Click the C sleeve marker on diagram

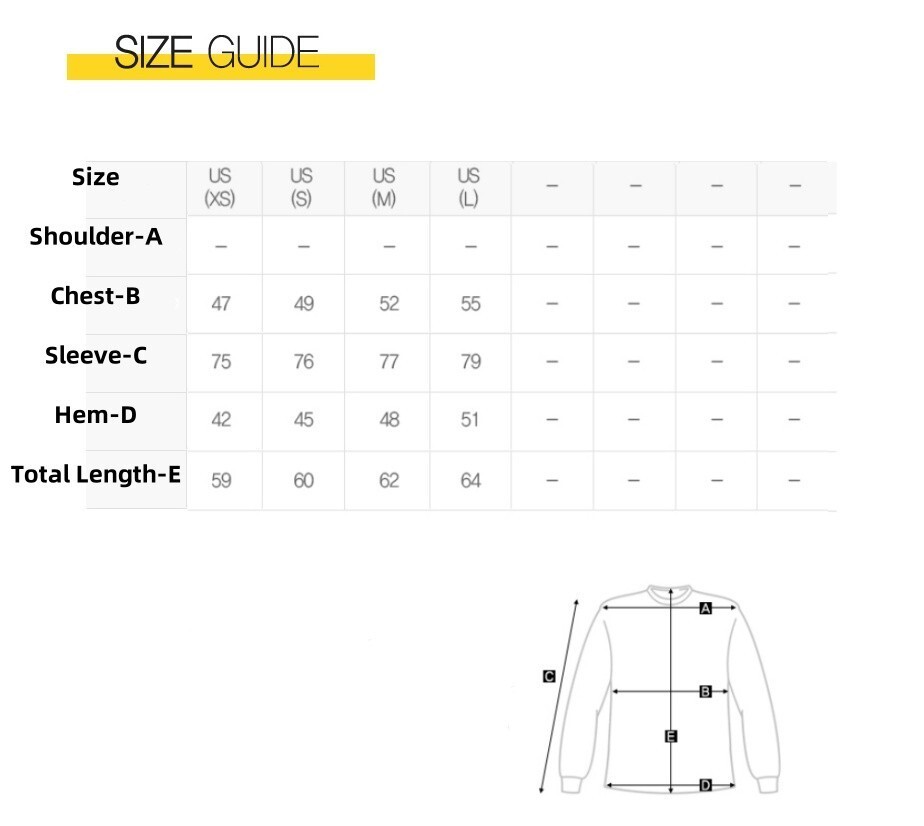[549, 676]
